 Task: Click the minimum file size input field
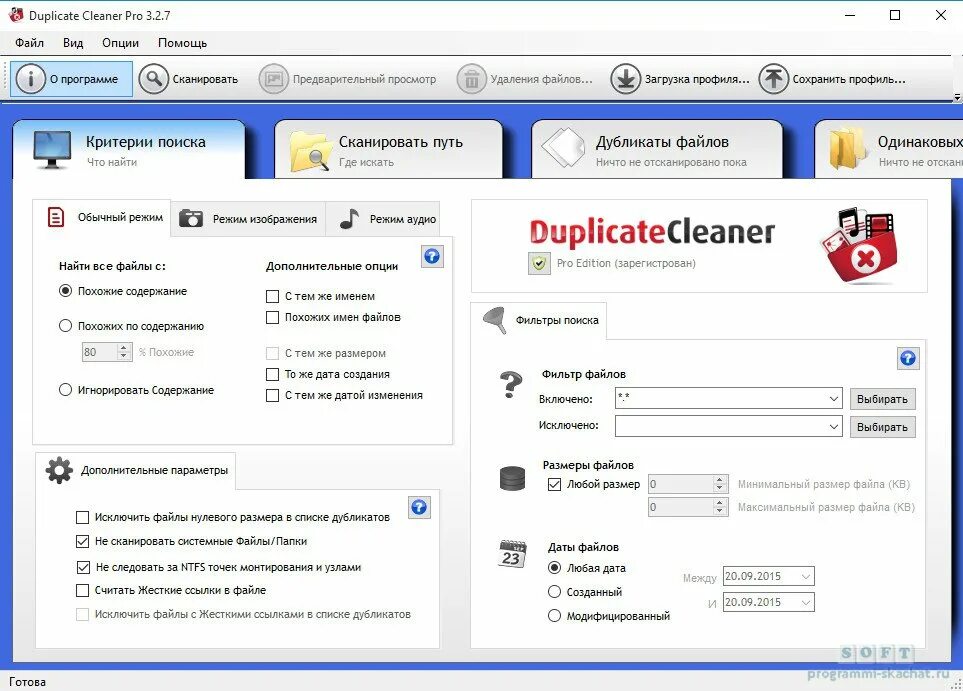[x=680, y=484]
